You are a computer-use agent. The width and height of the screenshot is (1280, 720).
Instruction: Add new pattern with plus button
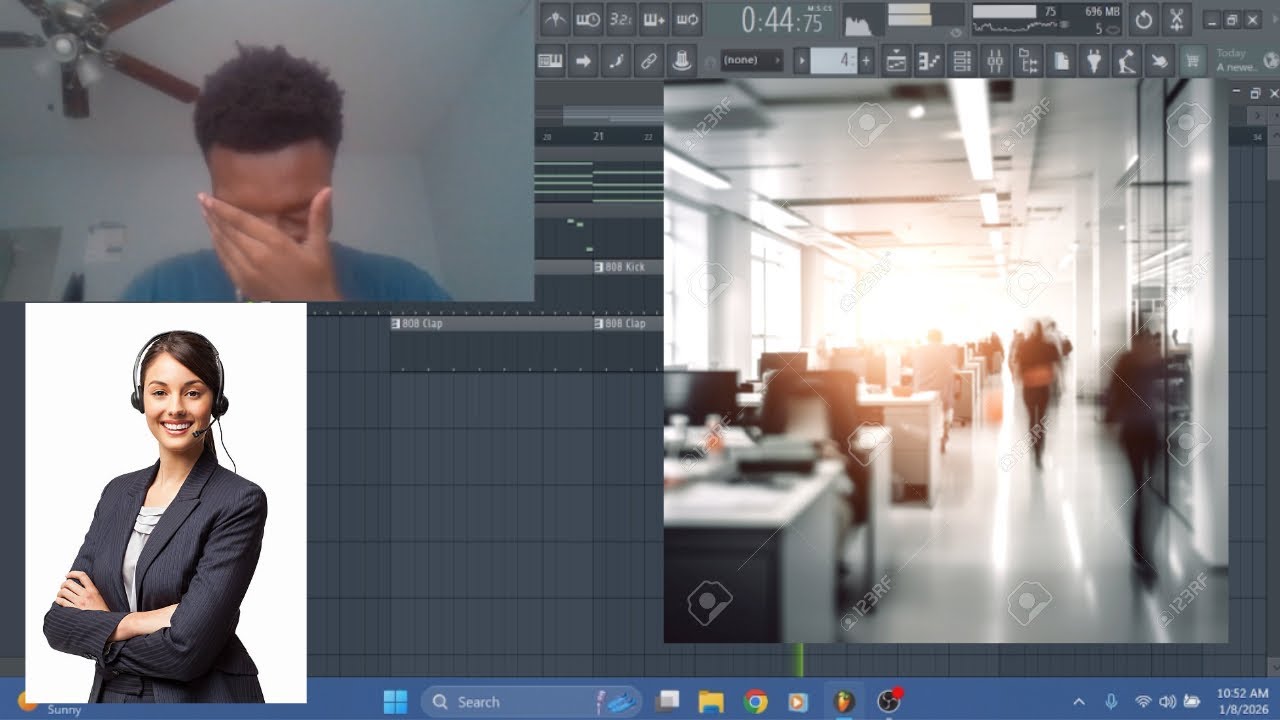pos(866,61)
